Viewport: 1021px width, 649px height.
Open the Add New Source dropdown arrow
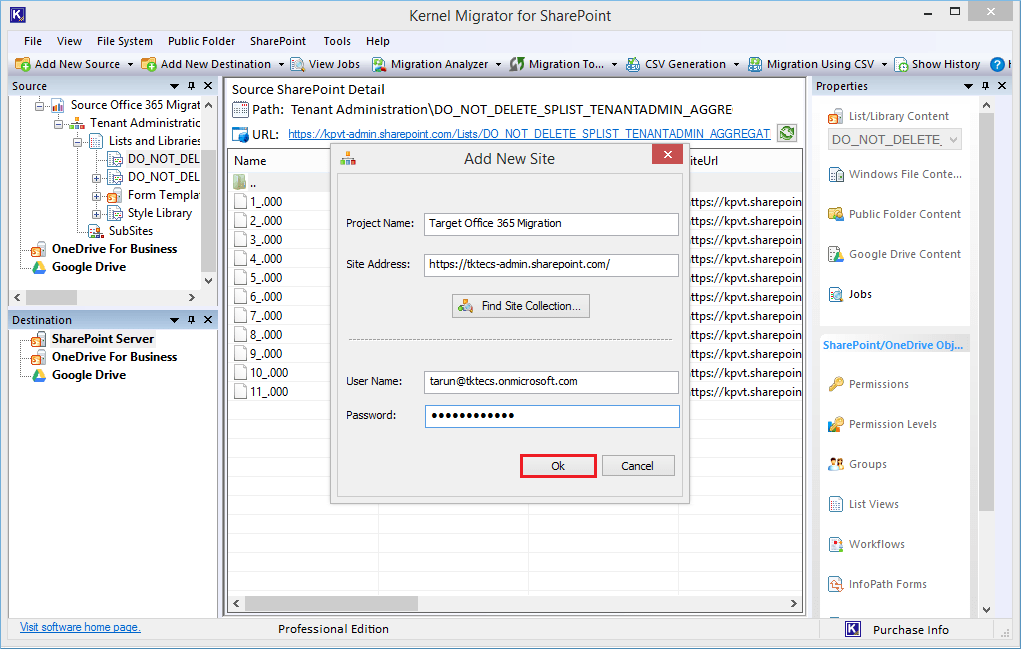point(130,64)
